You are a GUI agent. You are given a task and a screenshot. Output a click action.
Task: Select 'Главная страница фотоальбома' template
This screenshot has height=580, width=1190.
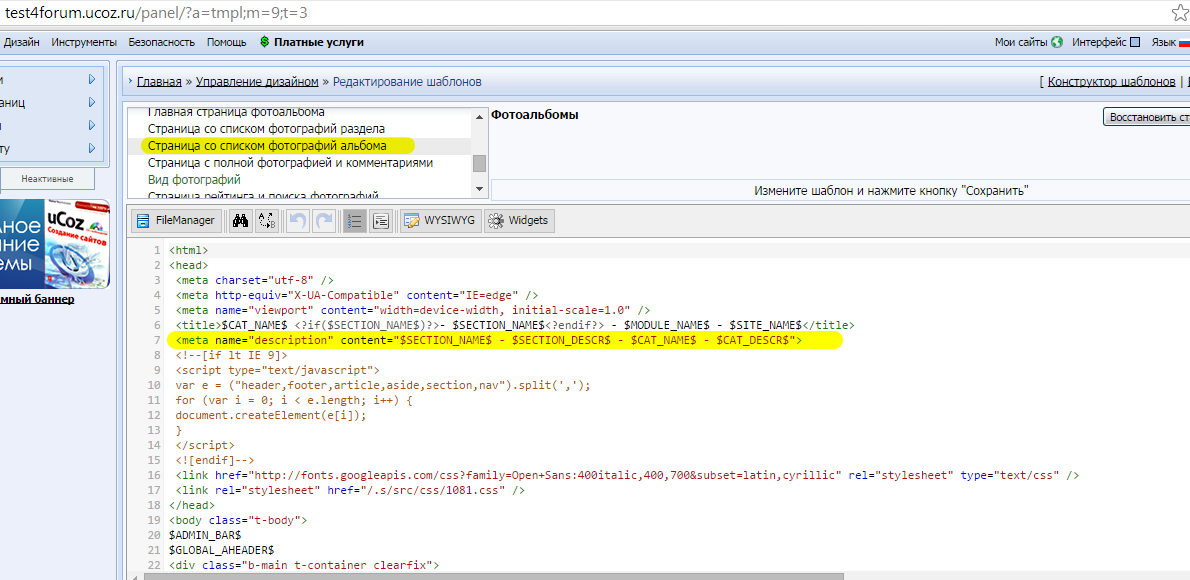(x=236, y=112)
